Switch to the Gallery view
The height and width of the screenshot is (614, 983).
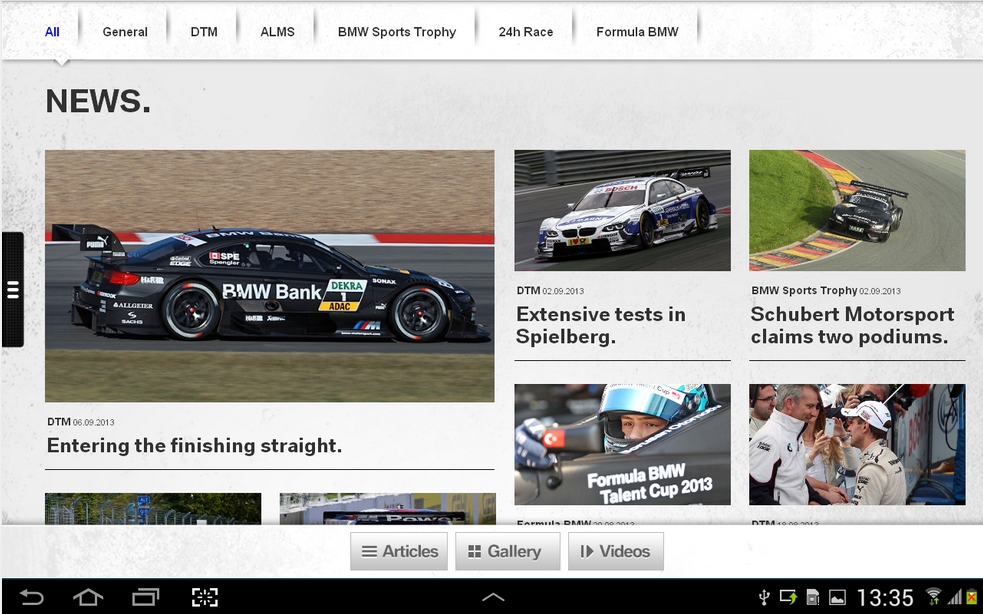(506, 551)
